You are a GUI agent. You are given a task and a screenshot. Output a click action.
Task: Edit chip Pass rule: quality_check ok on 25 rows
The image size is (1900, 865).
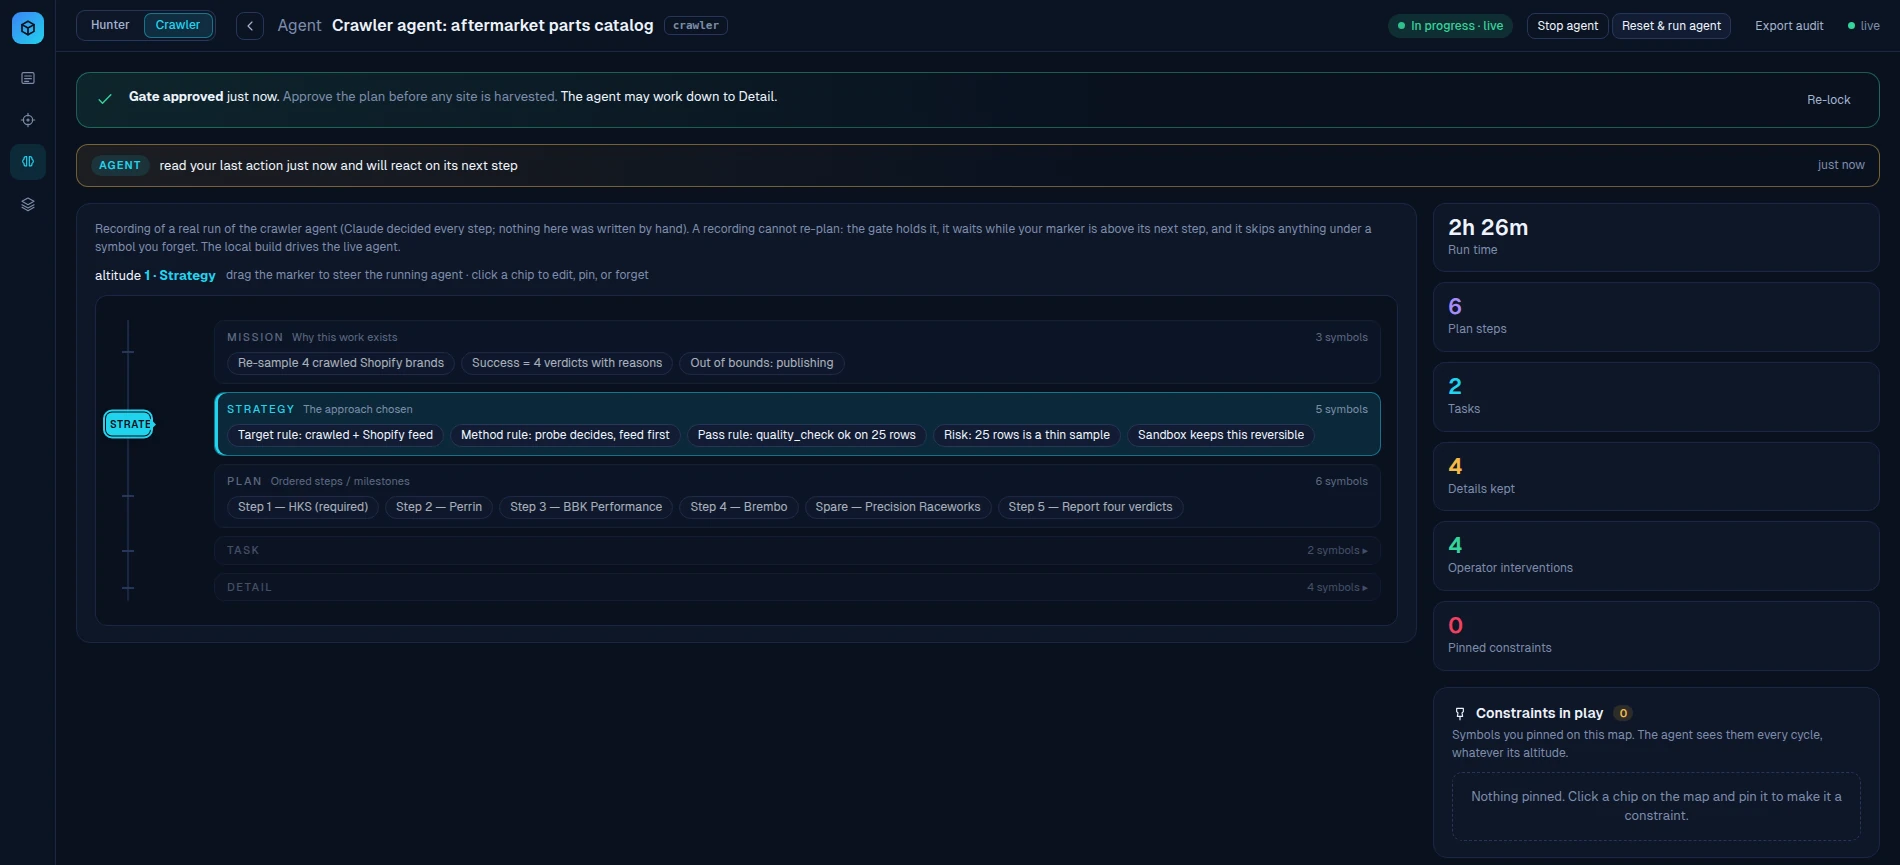(x=806, y=435)
